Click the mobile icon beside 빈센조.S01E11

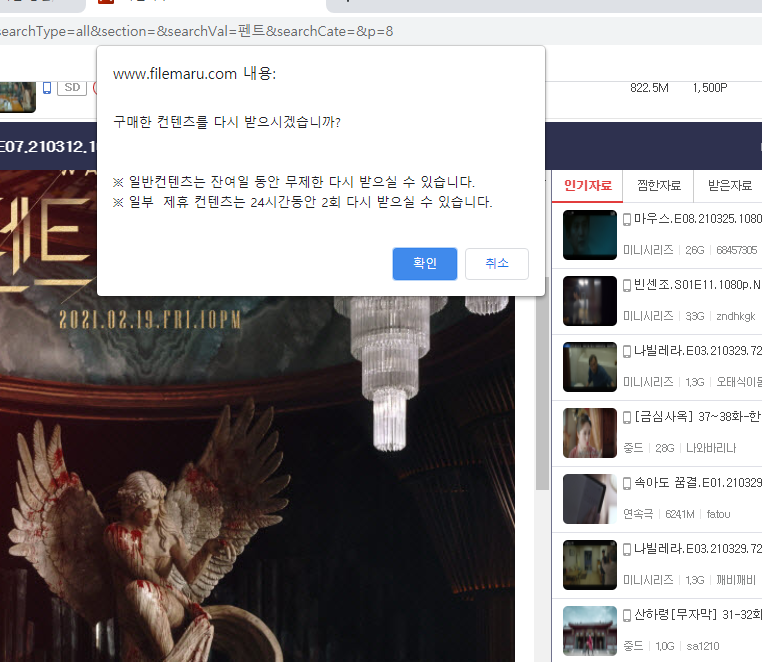(627, 286)
